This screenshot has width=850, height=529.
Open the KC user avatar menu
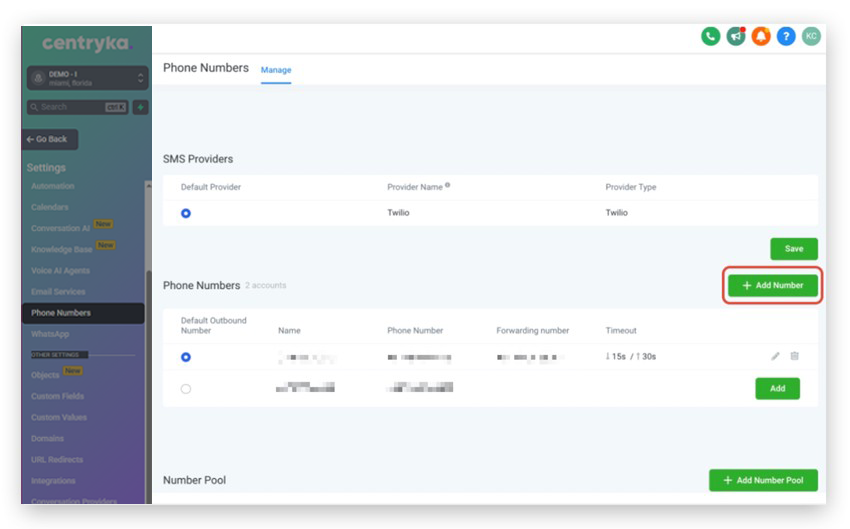[x=811, y=36]
